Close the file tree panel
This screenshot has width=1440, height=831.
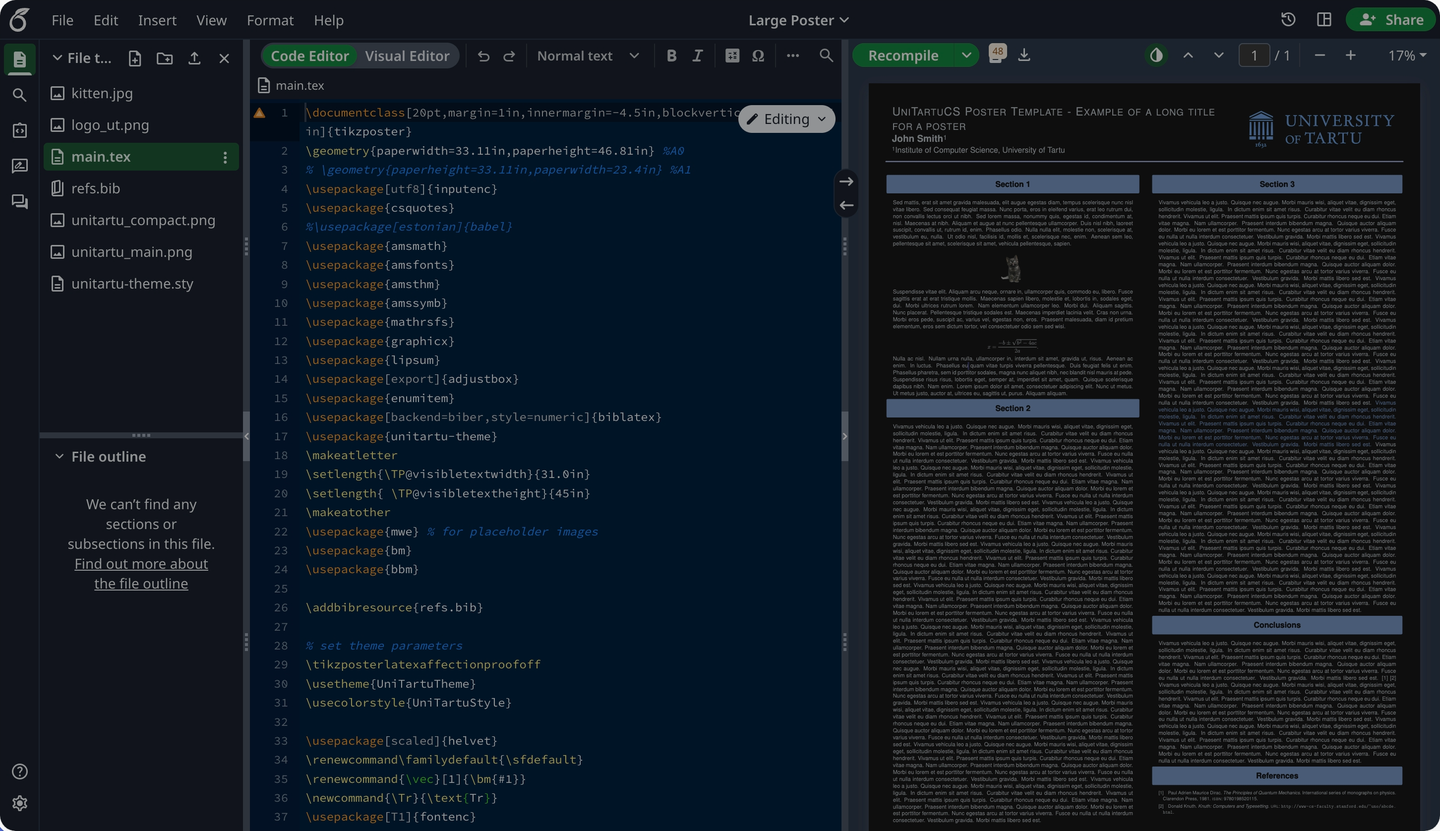click(x=224, y=59)
